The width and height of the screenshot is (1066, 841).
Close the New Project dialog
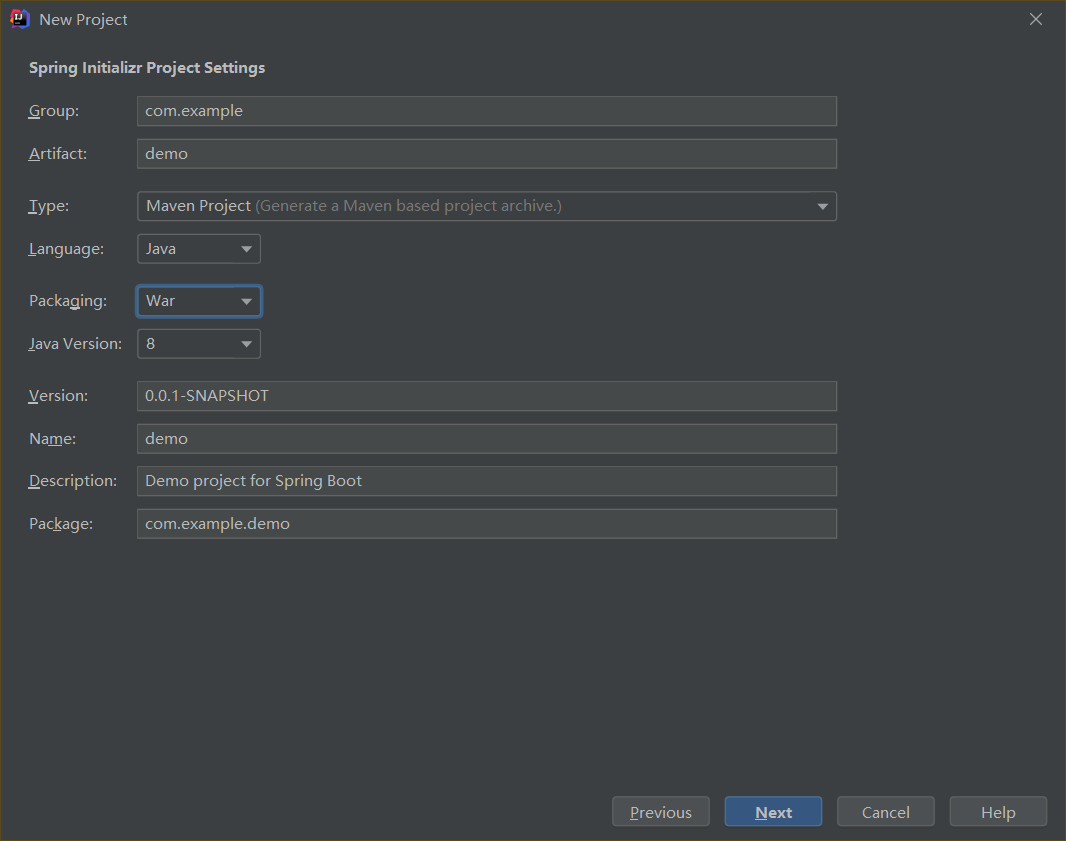pyautogui.click(x=1036, y=19)
